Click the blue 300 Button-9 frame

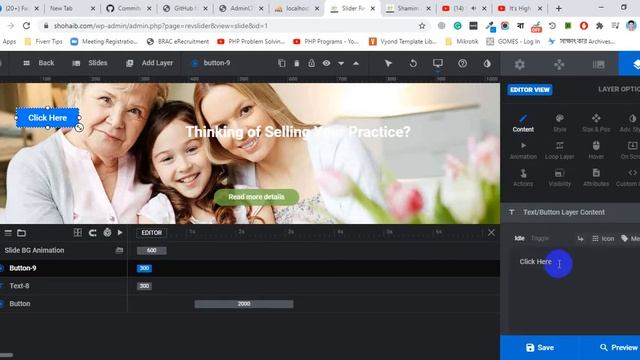[x=144, y=268]
